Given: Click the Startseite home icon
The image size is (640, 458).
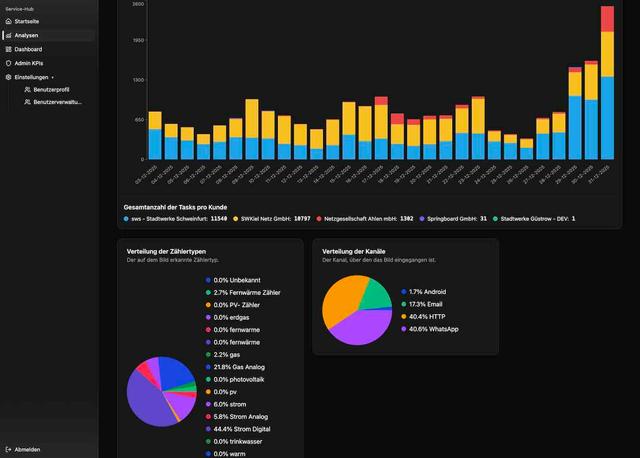Looking at the screenshot, I should pyautogui.click(x=9, y=21).
